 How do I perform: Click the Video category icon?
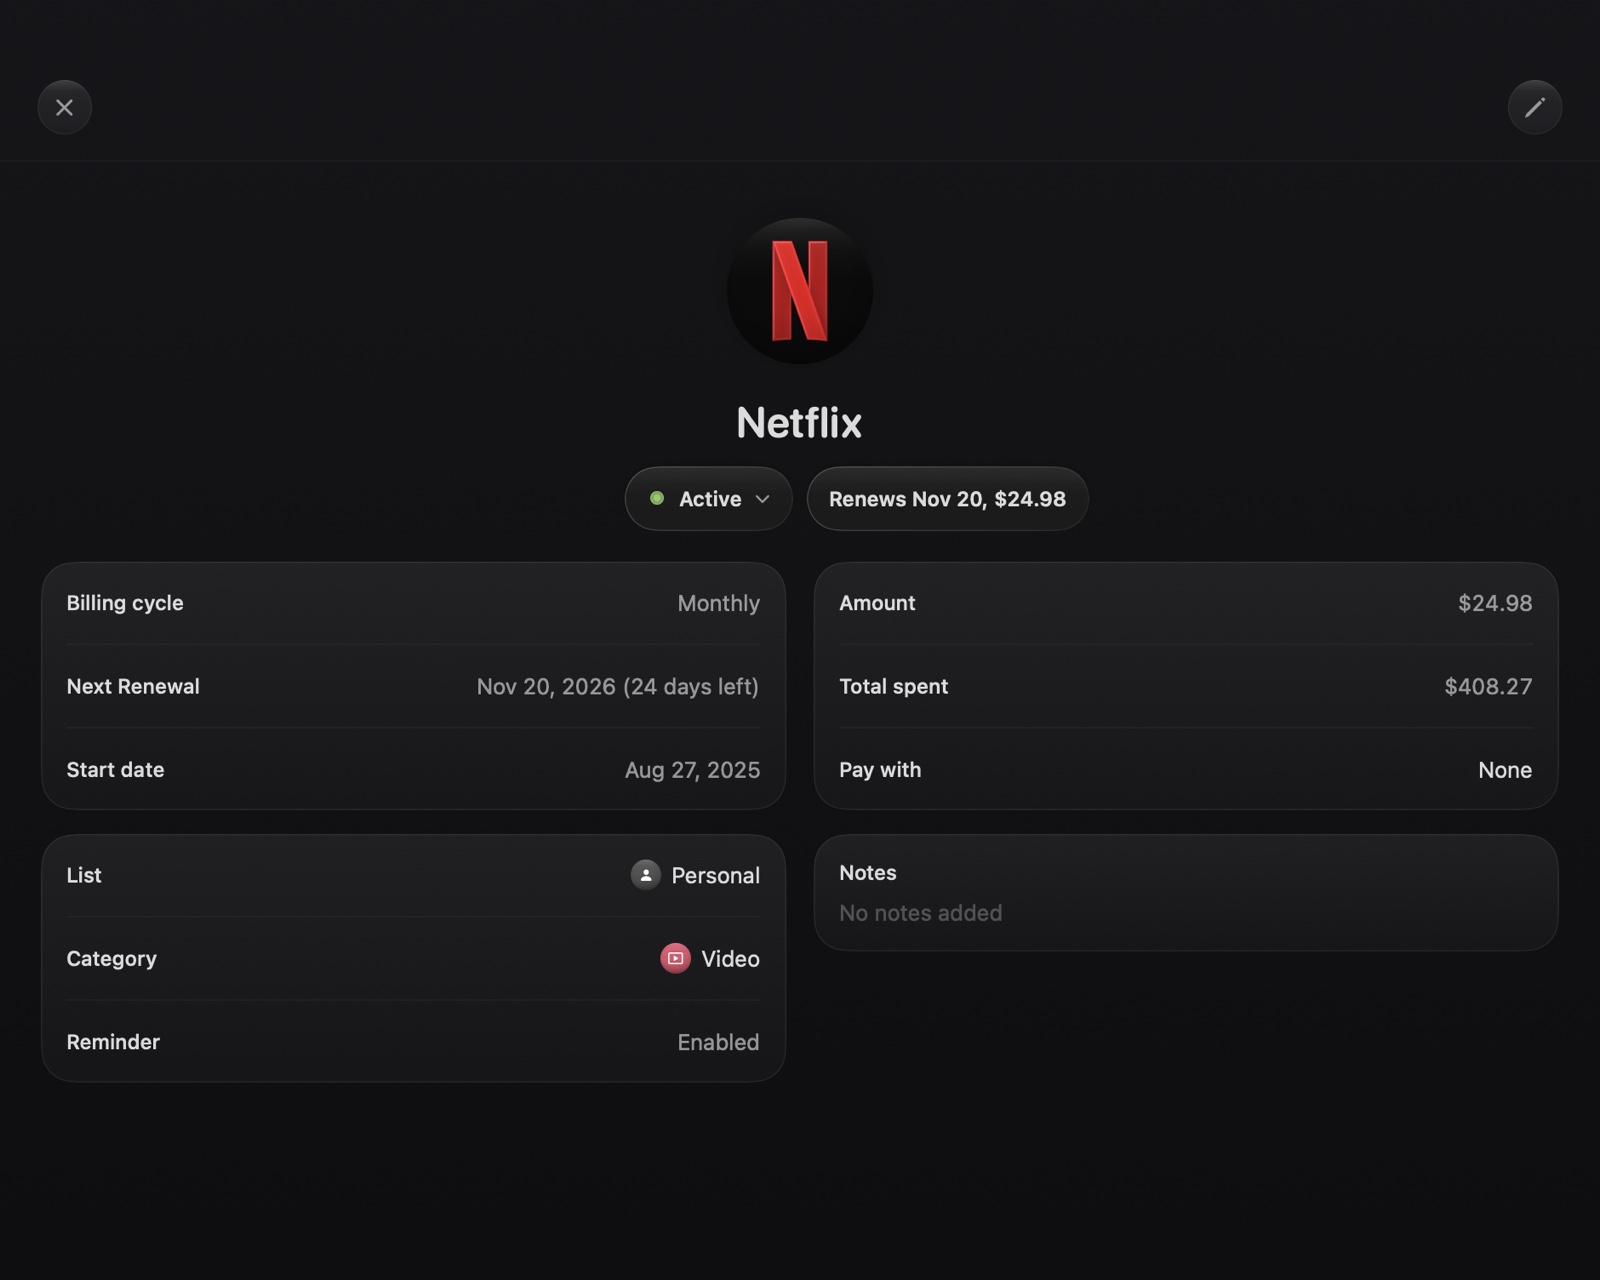coord(676,958)
